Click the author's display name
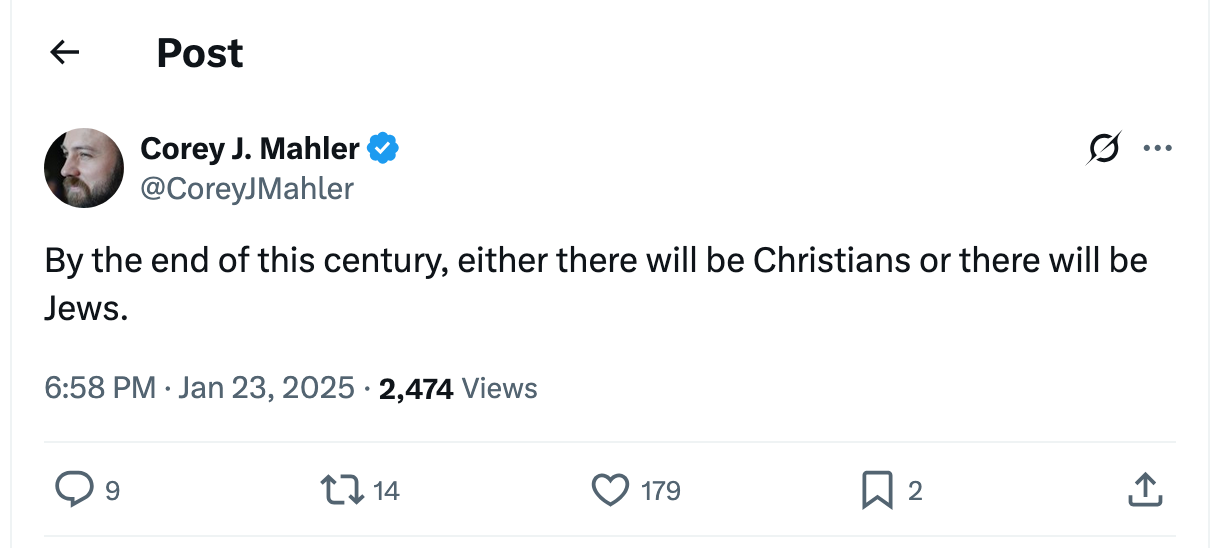 [x=250, y=149]
